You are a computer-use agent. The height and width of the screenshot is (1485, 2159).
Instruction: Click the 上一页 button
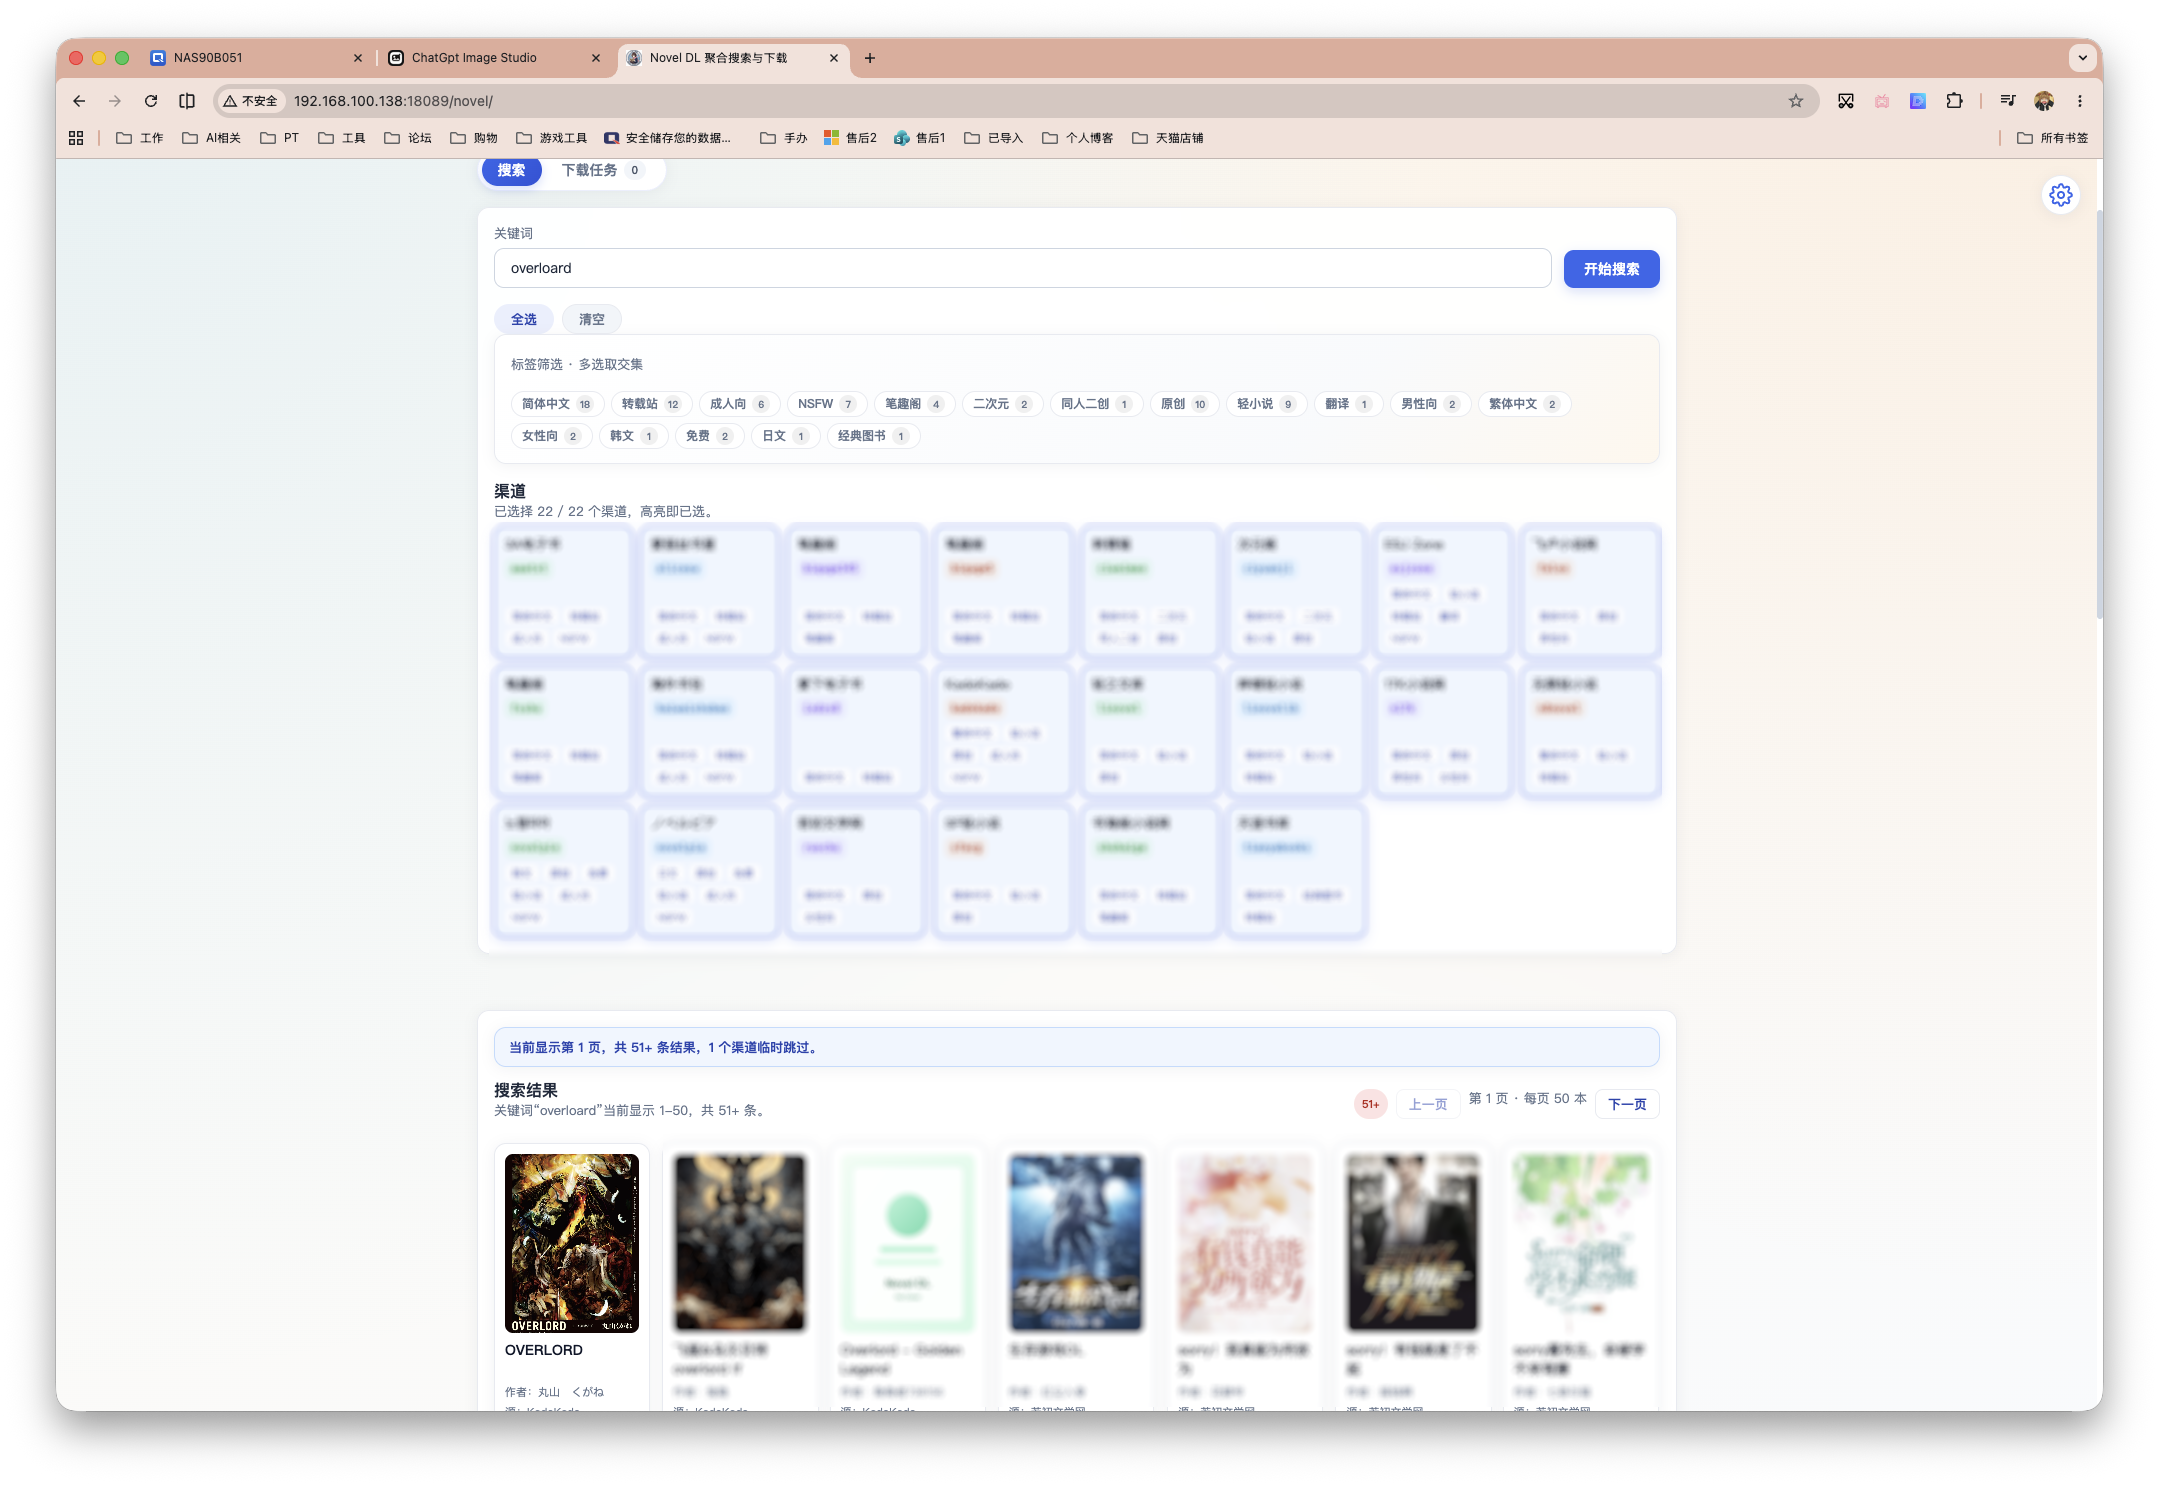1428,1104
